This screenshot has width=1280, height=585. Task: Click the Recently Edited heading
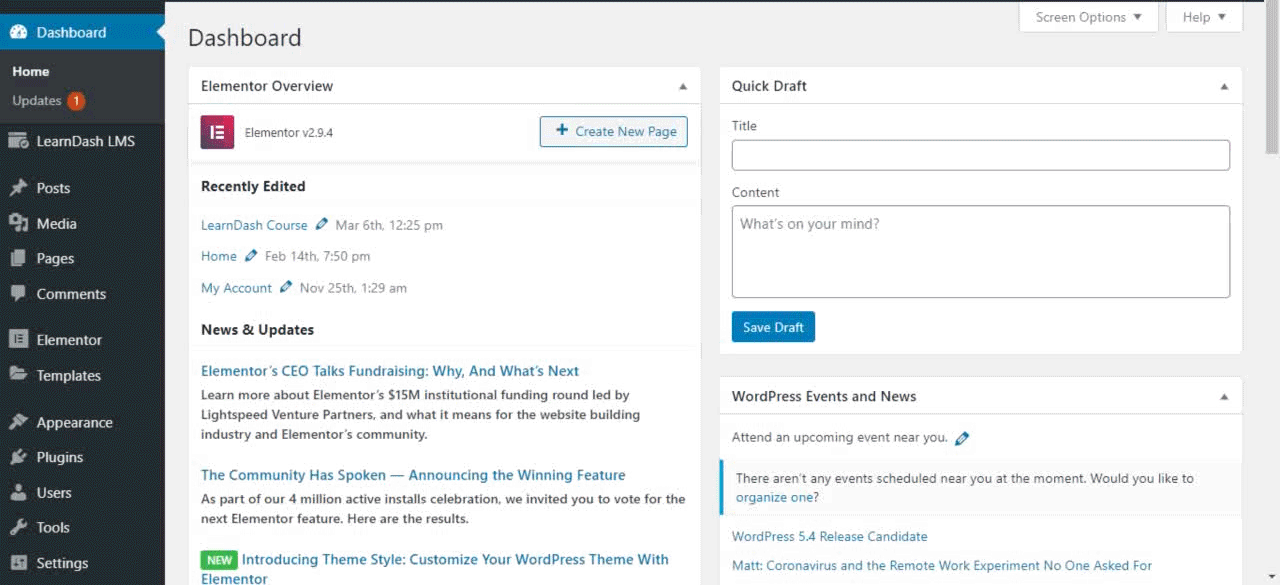click(253, 186)
